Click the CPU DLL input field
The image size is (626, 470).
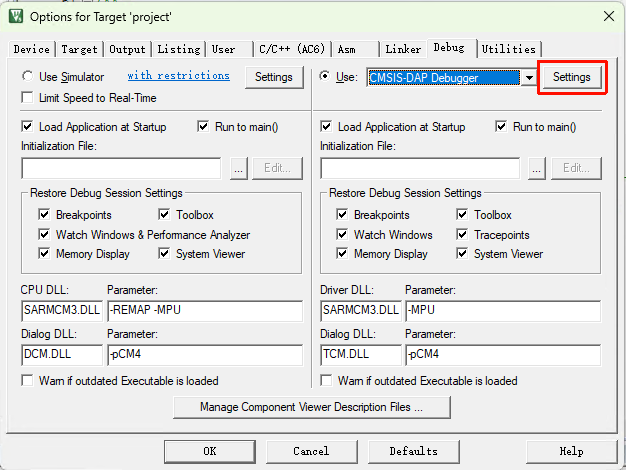pyautogui.click(x=61, y=311)
